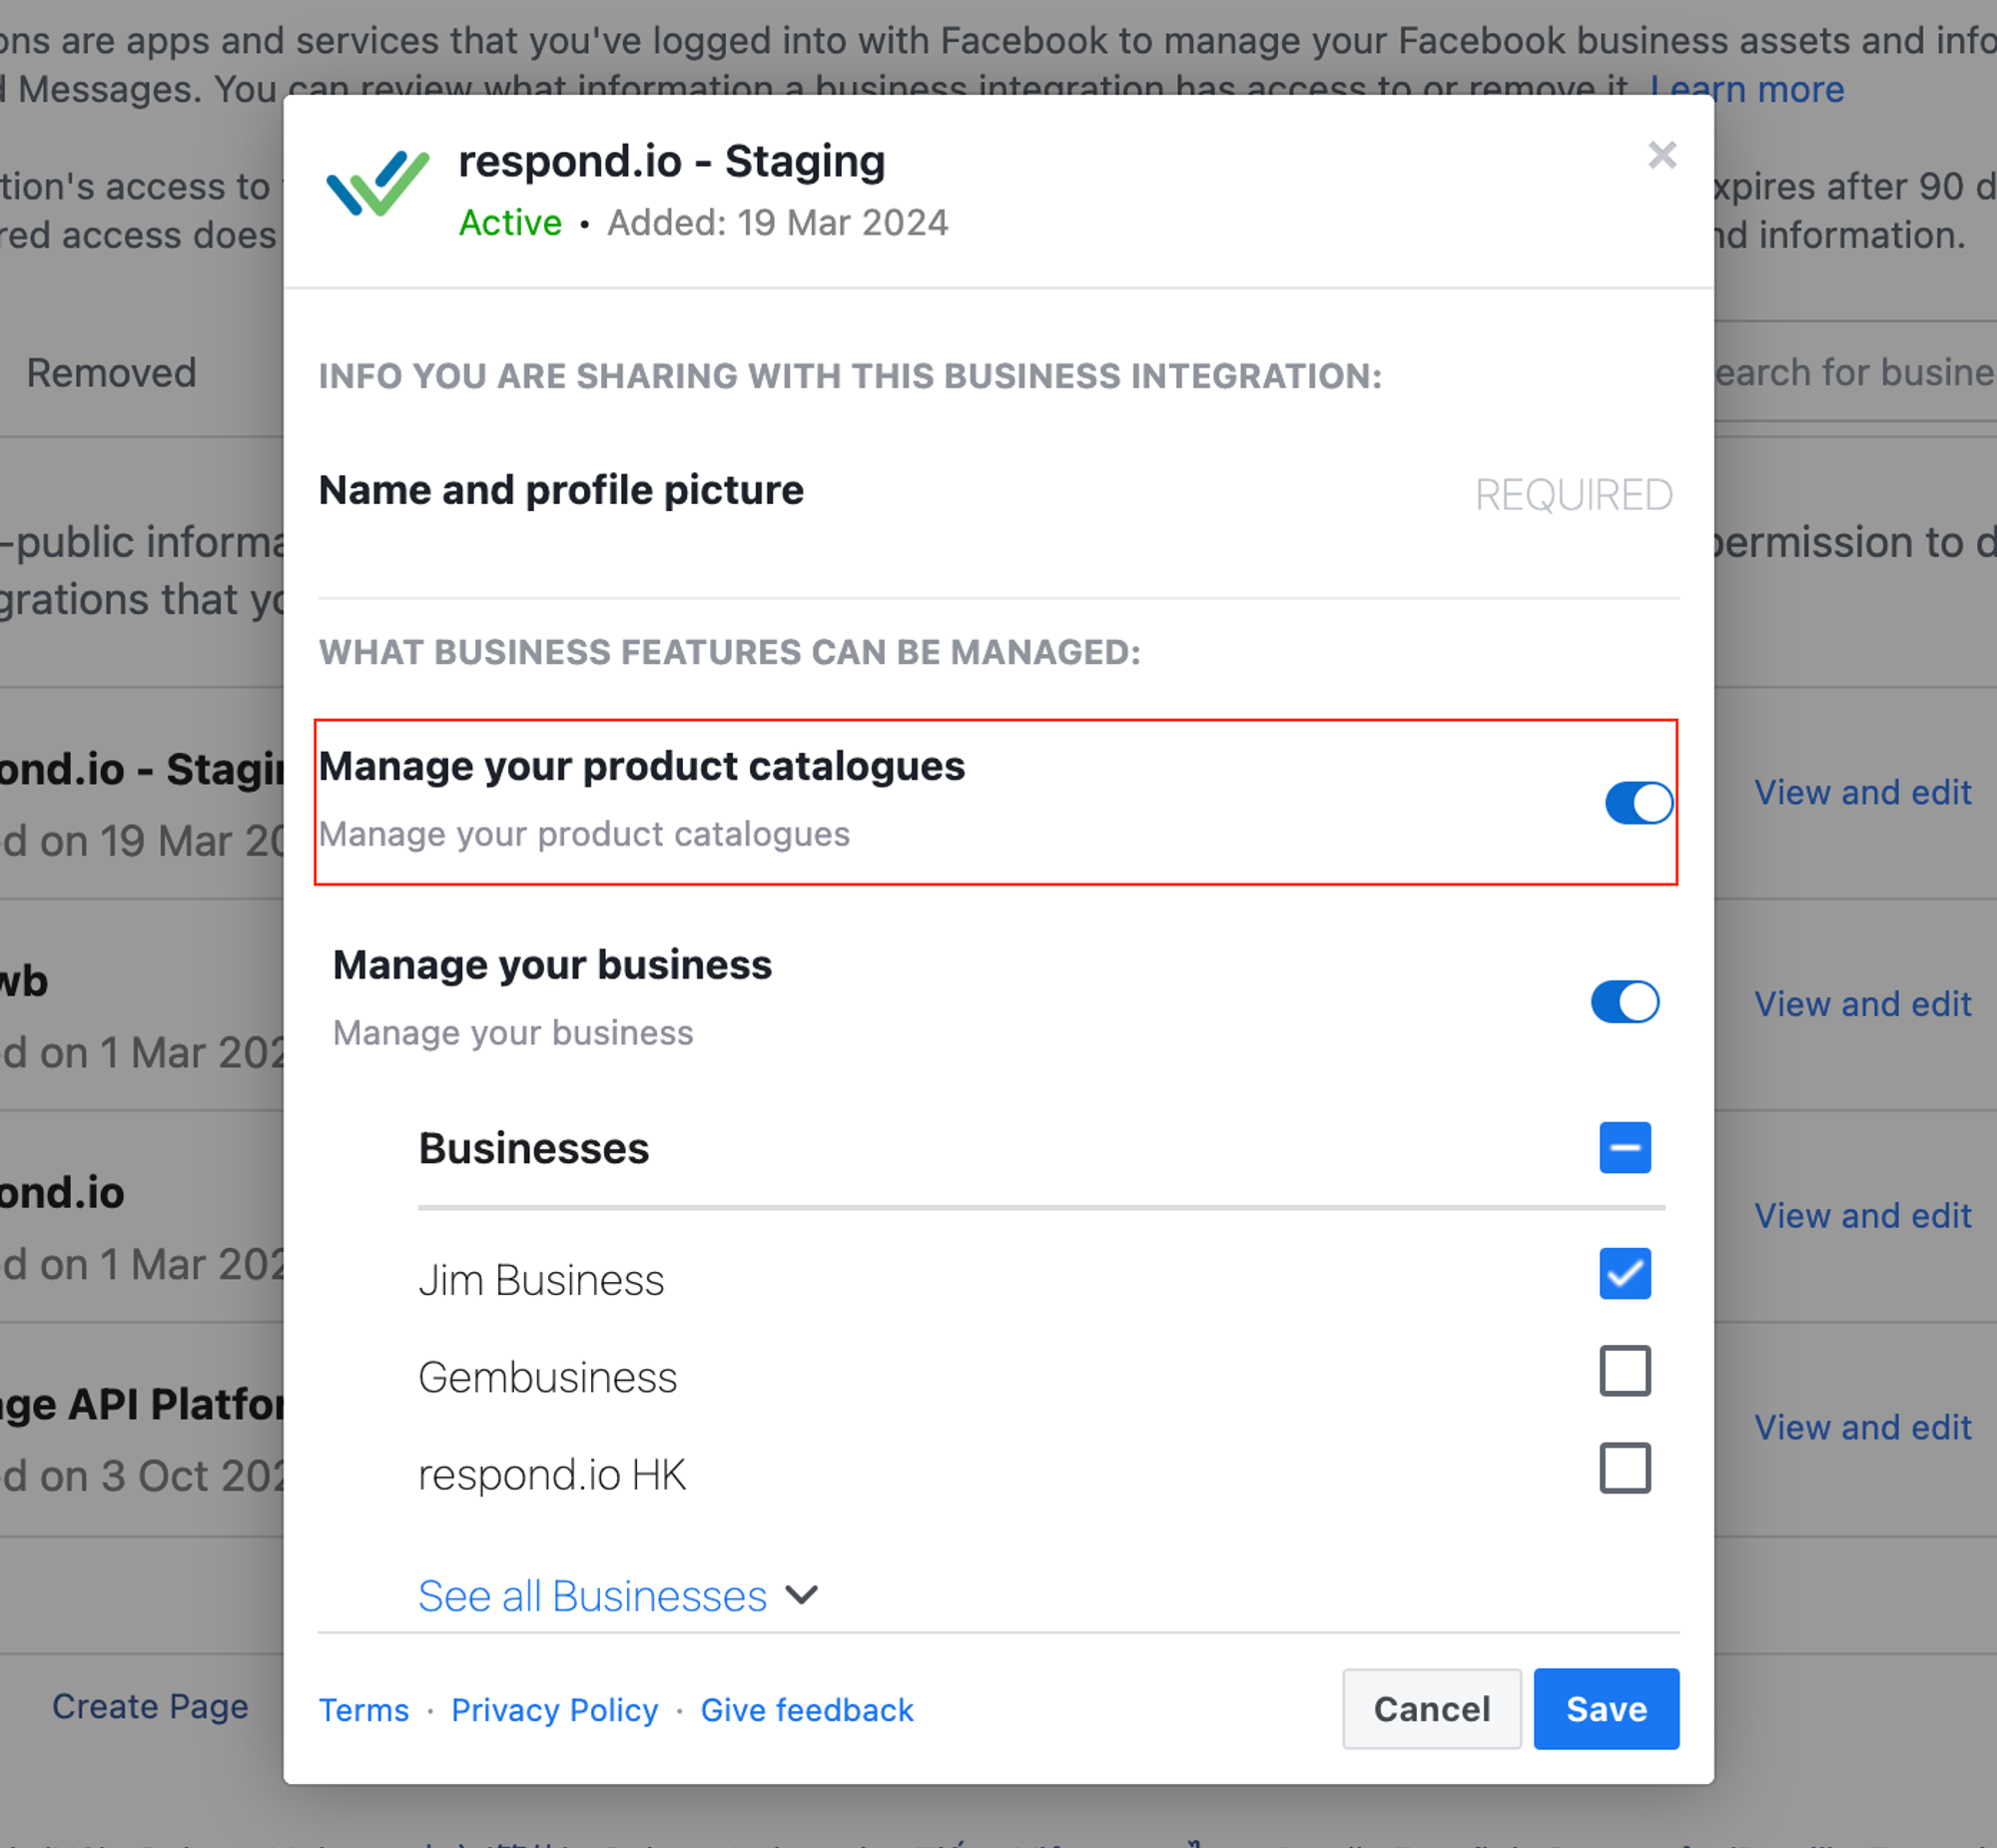Click chevron next to See all Businesses
The image size is (1997, 1848).
point(801,1594)
